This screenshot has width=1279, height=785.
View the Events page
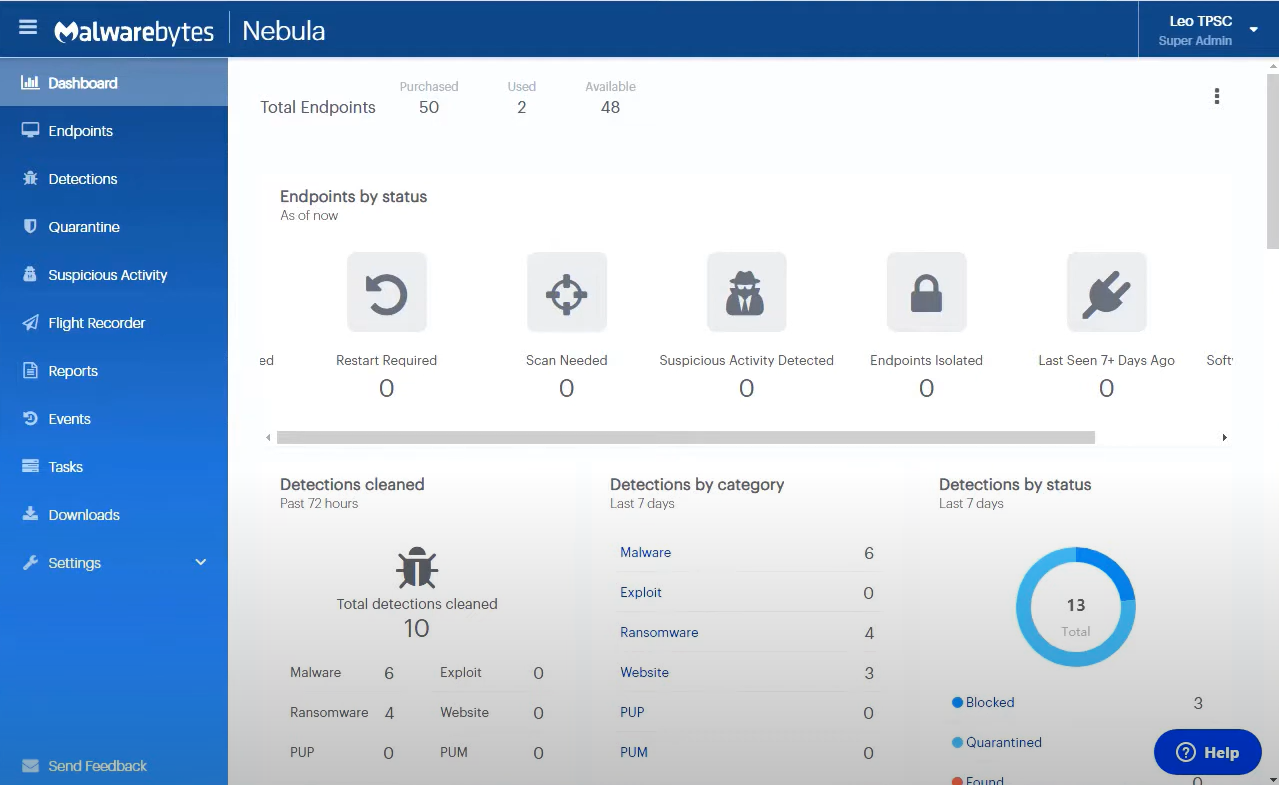point(69,418)
